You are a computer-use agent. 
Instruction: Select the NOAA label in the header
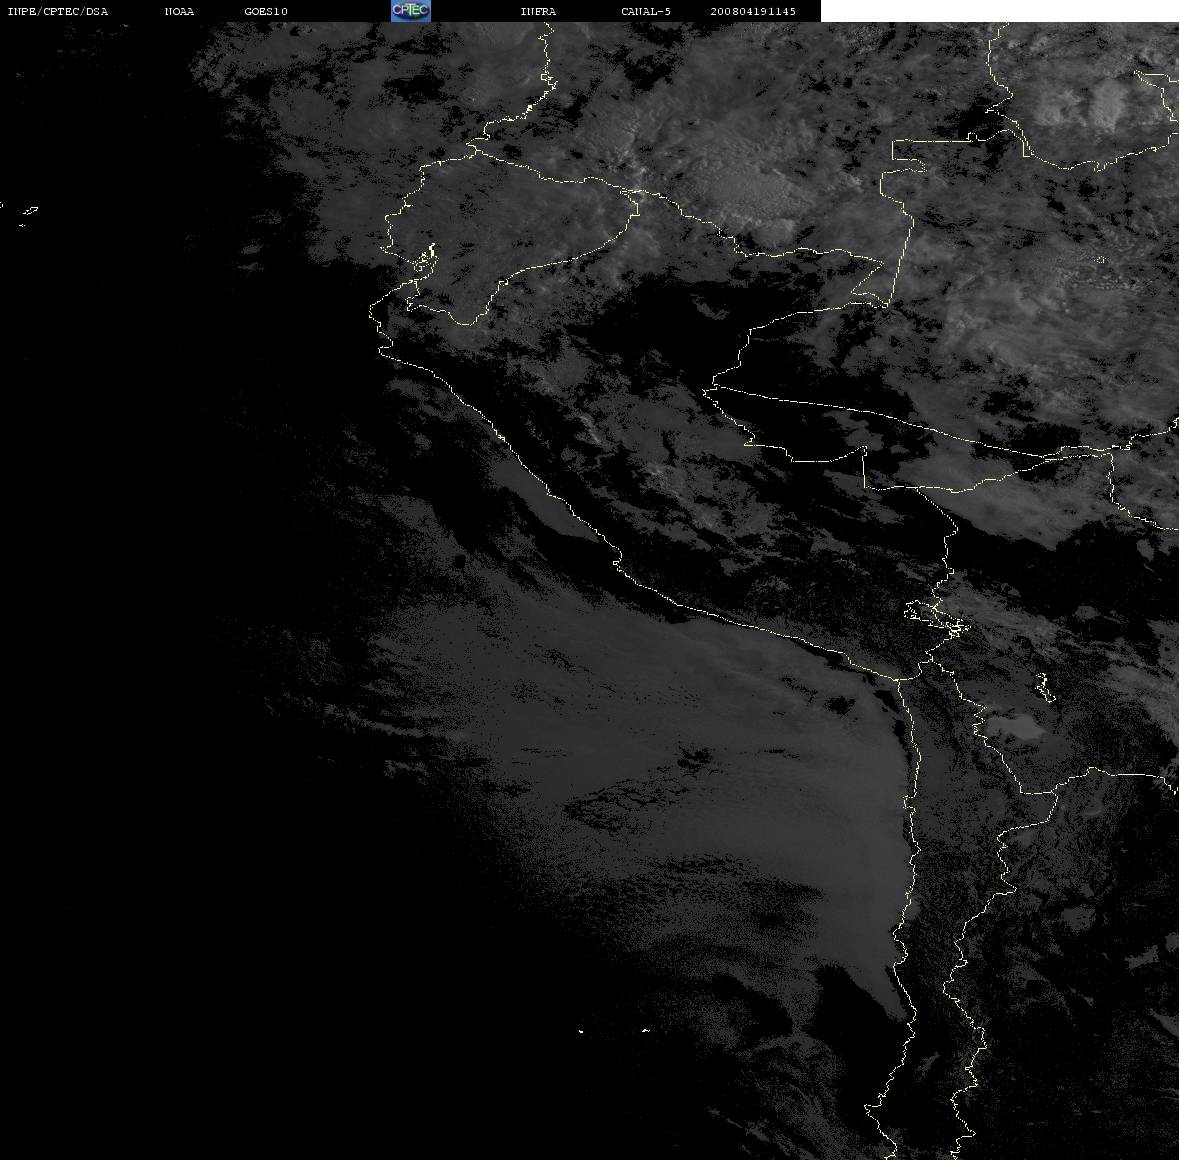pos(179,11)
